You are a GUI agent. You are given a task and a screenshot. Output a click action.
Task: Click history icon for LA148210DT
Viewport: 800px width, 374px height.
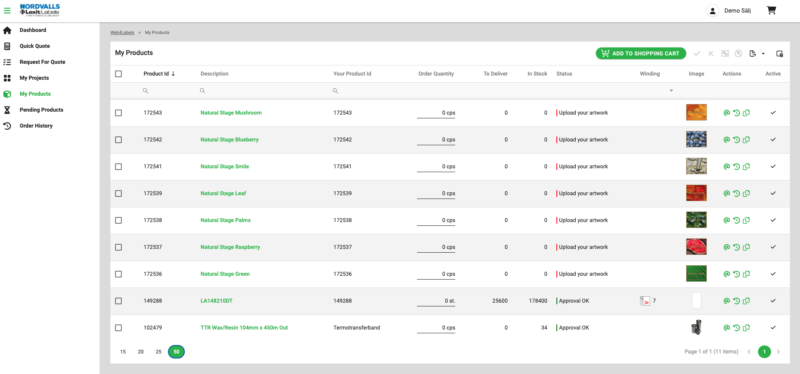click(x=736, y=301)
